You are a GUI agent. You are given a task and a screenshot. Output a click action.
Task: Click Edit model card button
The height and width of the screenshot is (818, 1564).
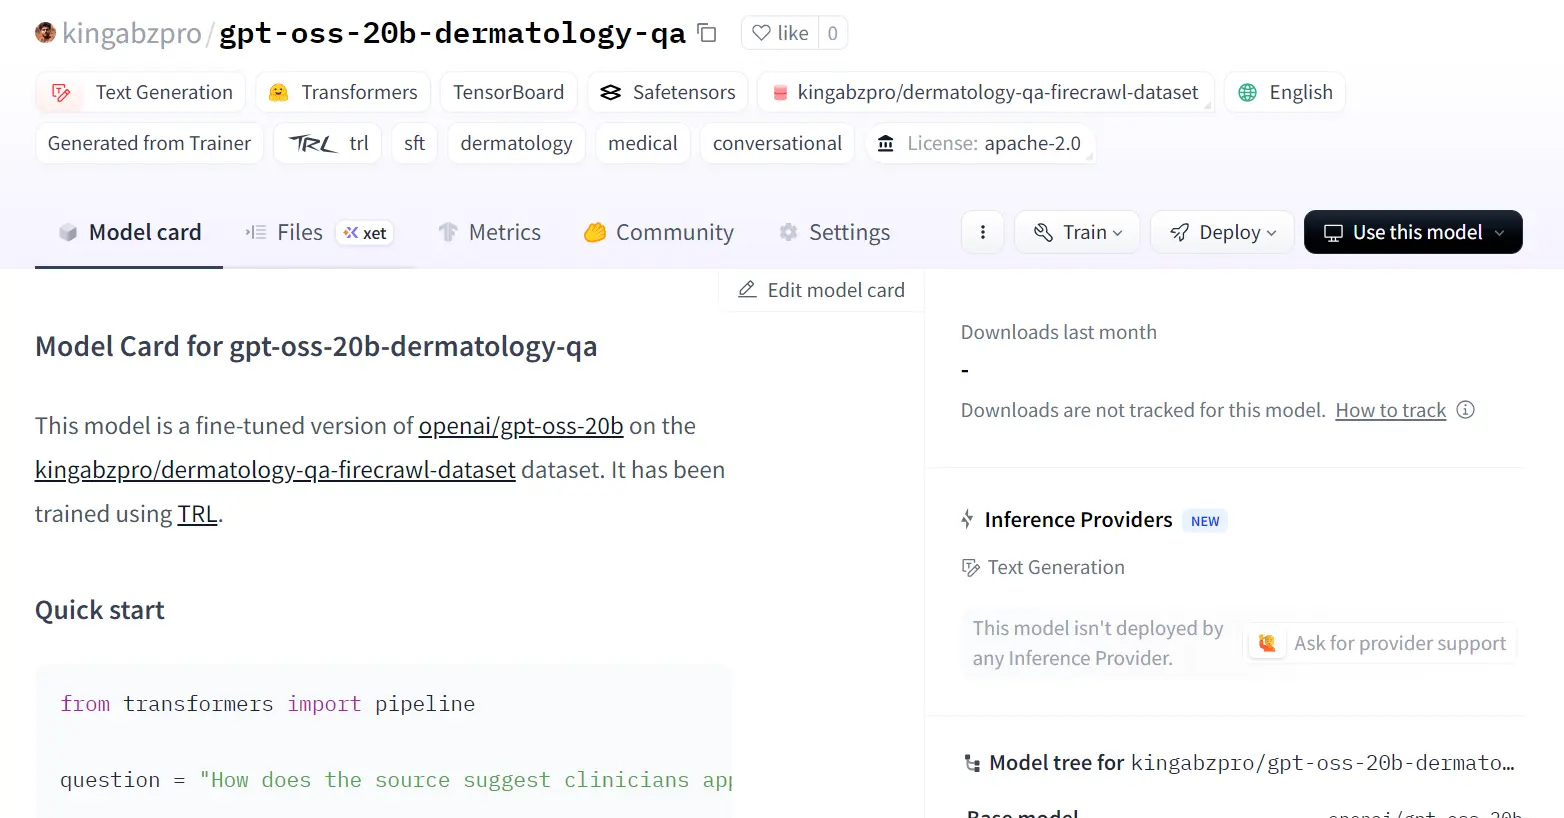pos(821,290)
